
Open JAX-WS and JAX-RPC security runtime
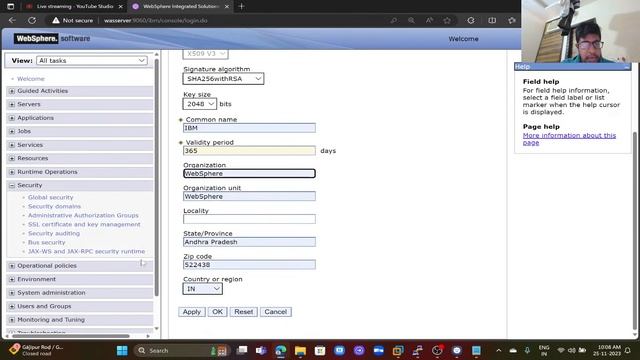[x=87, y=251]
